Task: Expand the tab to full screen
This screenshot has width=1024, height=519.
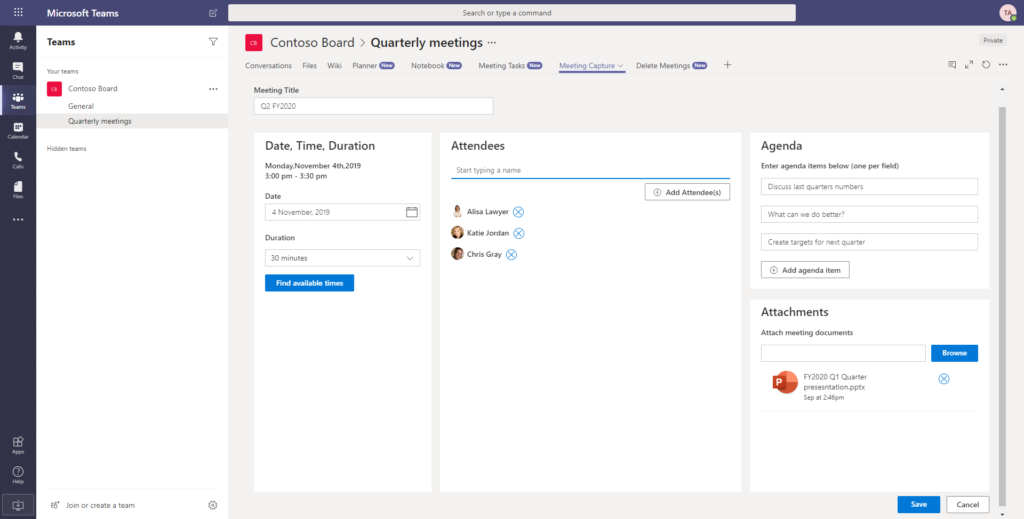Action: [969, 65]
